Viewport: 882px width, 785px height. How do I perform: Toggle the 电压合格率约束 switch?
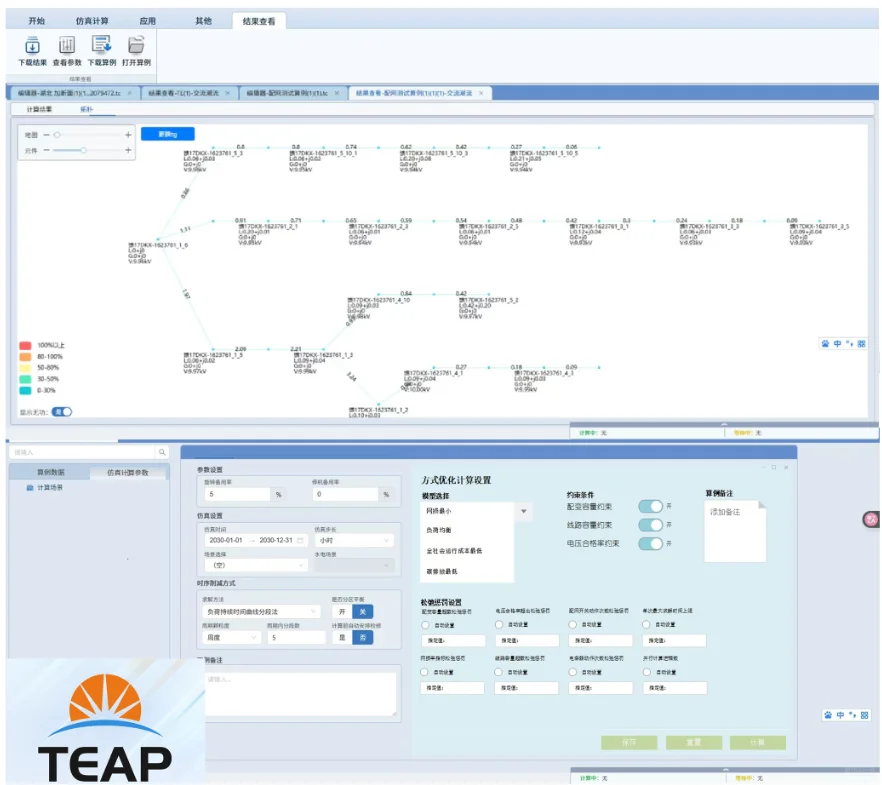click(651, 544)
